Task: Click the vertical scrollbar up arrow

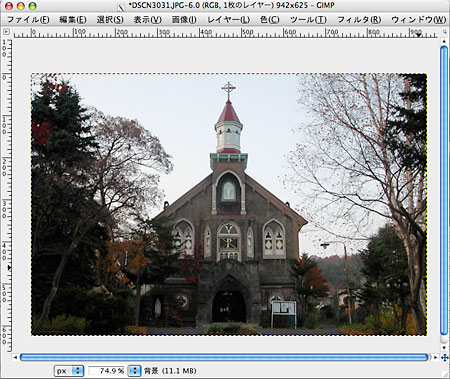Action: pyautogui.click(x=444, y=41)
